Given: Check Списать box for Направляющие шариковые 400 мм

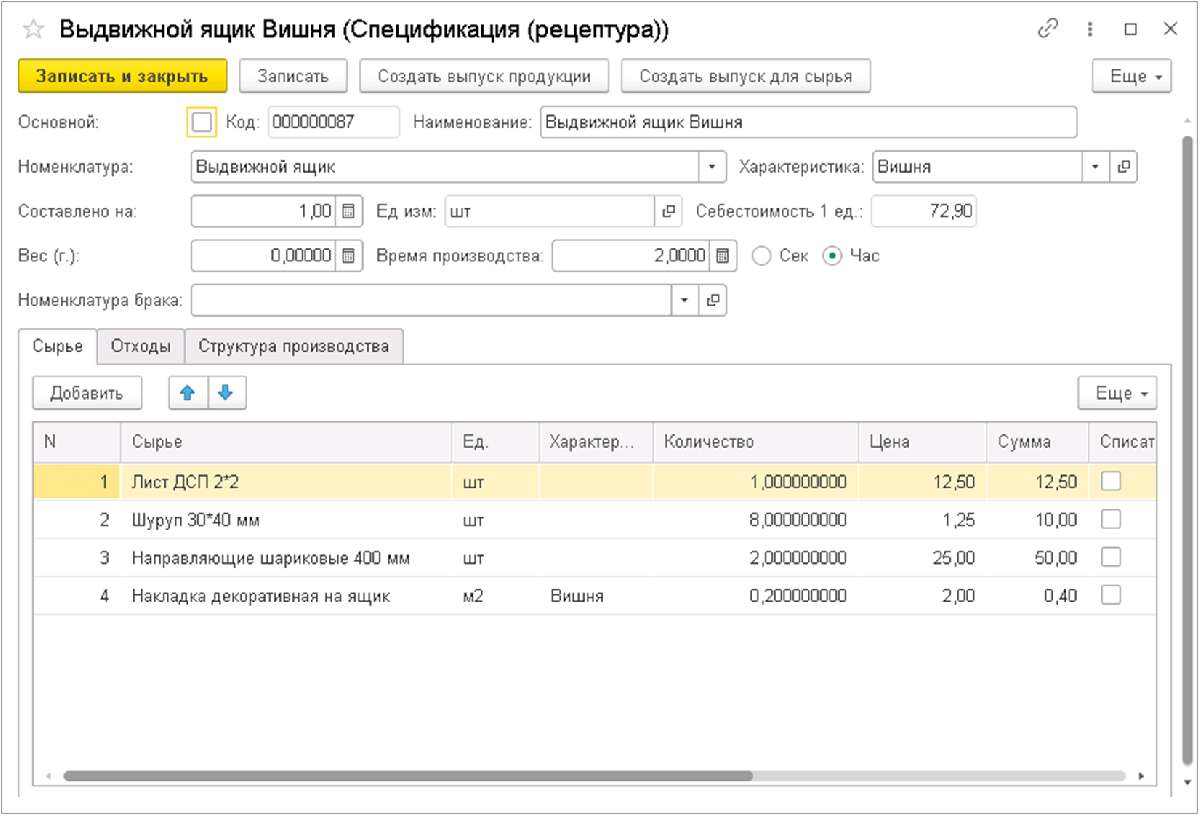Looking at the screenshot, I should pyautogui.click(x=1111, y=557).
